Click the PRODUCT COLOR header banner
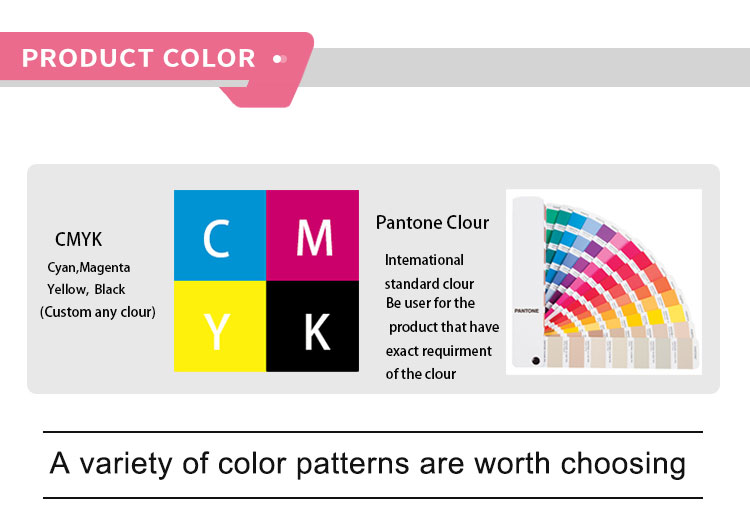 [139, 58]
